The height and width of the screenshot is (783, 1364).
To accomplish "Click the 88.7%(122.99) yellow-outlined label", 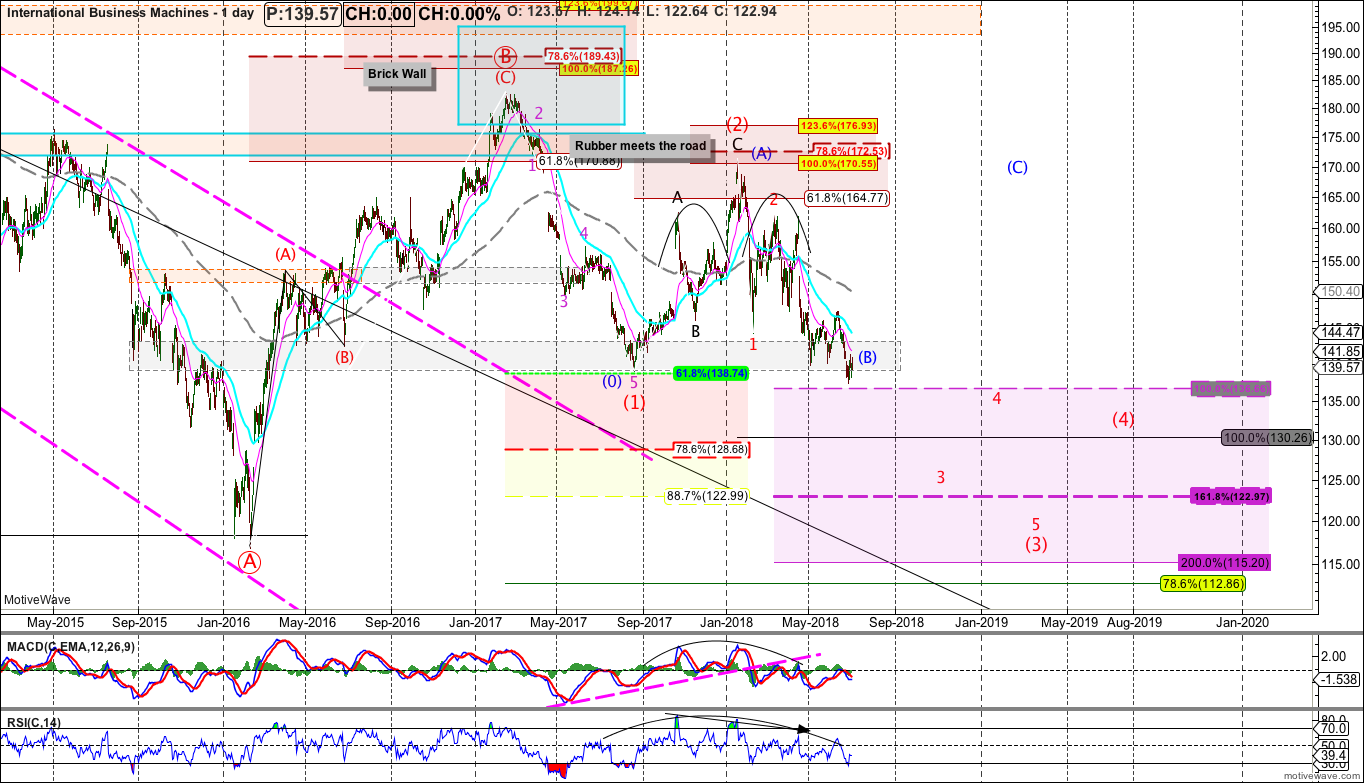I will 707,496.
